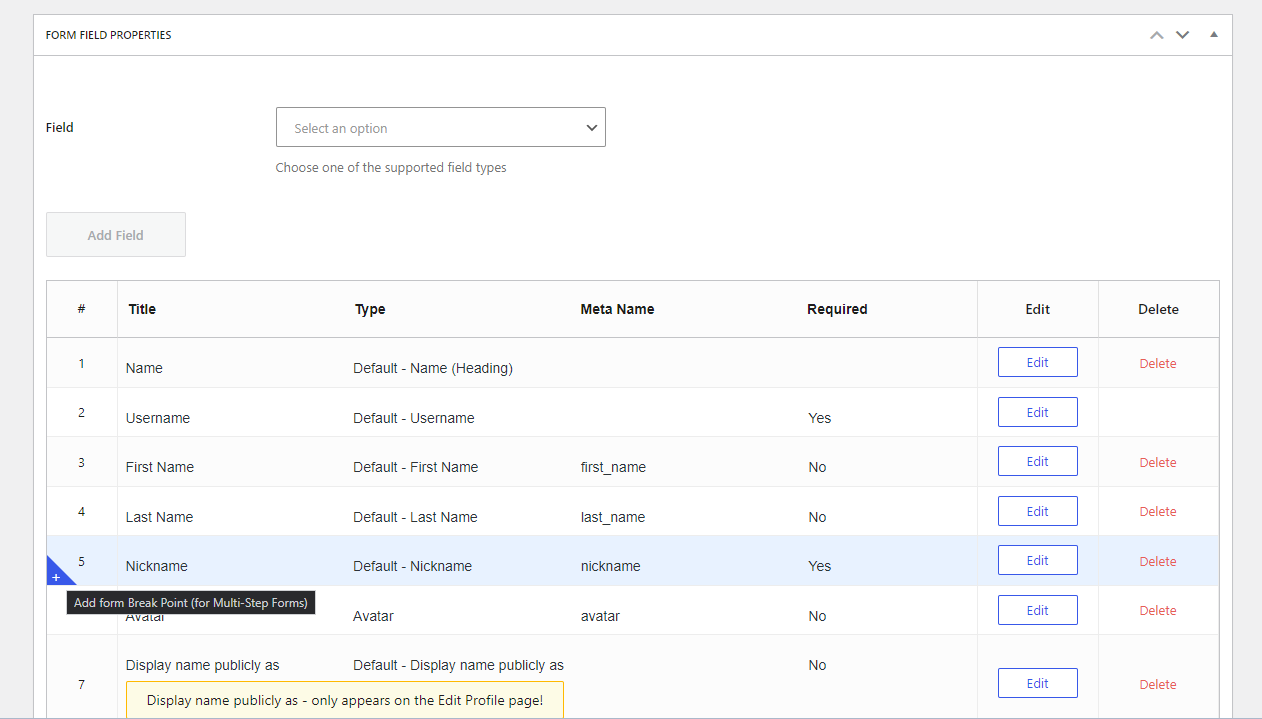This screenshot has height=719, width=1262.
Task: Select the First Name title cell
Action: click(160, 467)
